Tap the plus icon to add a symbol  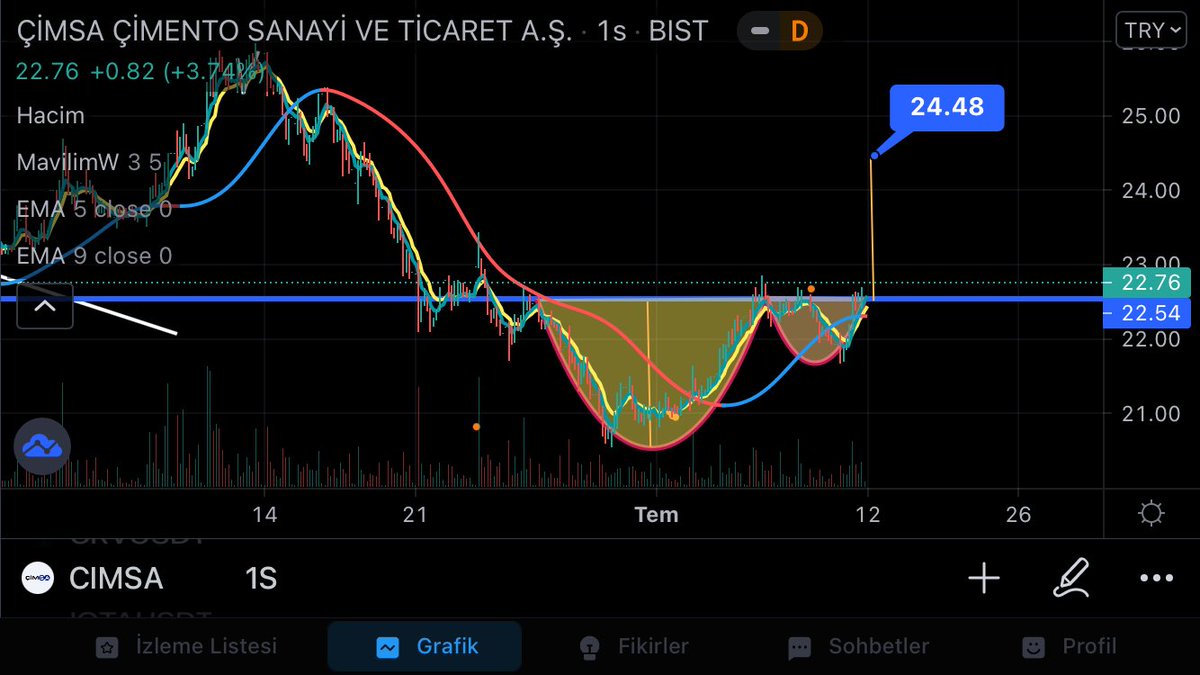[x=984, y=578]
